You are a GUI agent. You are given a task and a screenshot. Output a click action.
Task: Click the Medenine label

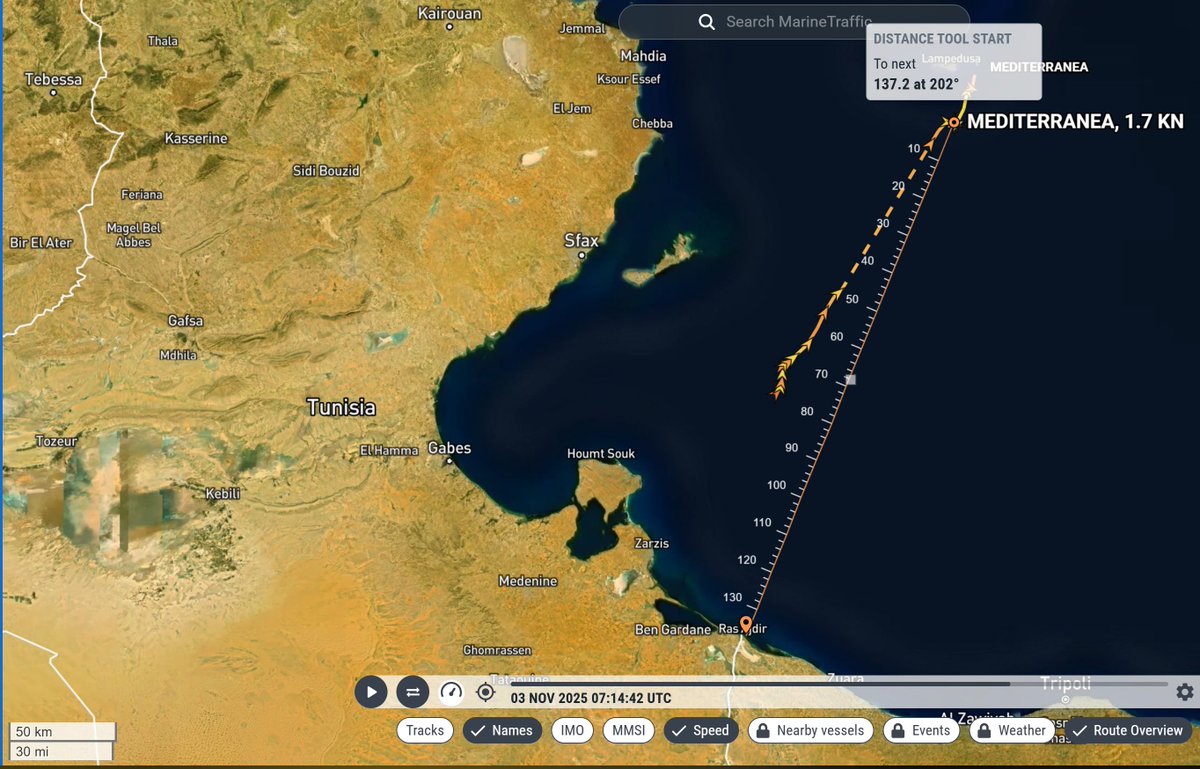528,581
